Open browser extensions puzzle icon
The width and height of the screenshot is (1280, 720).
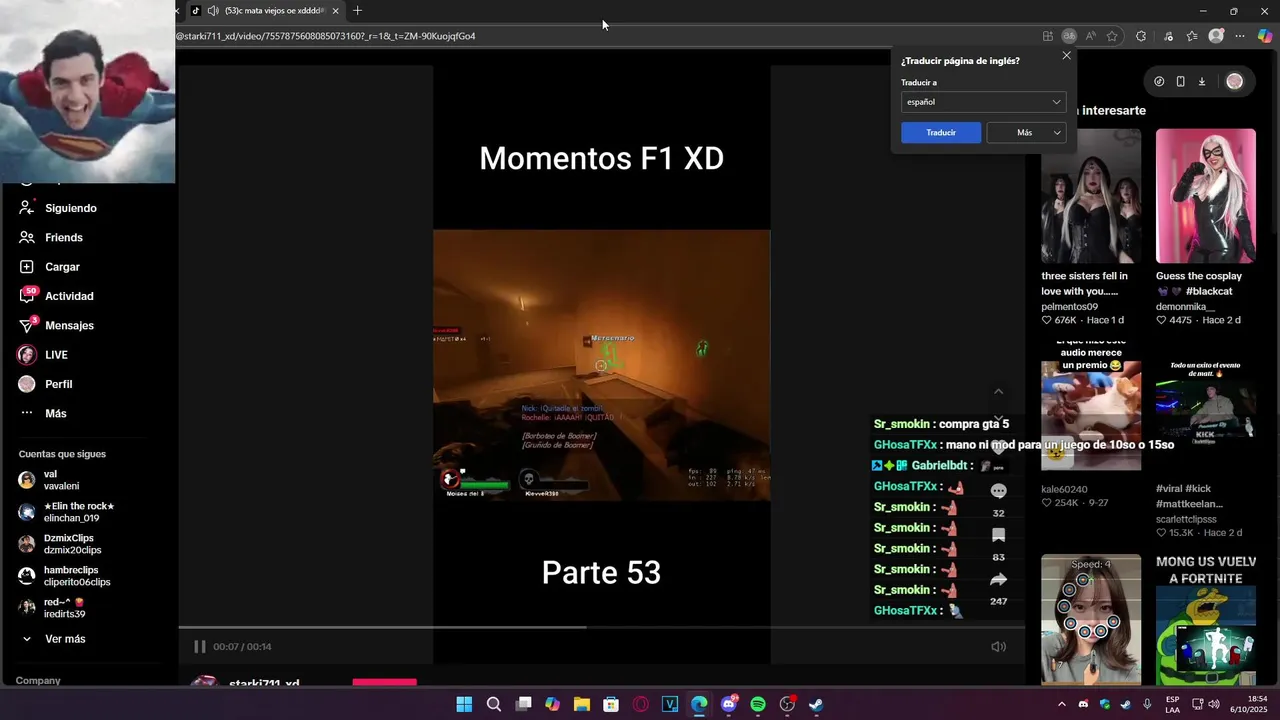click(x=1141, y=36)
